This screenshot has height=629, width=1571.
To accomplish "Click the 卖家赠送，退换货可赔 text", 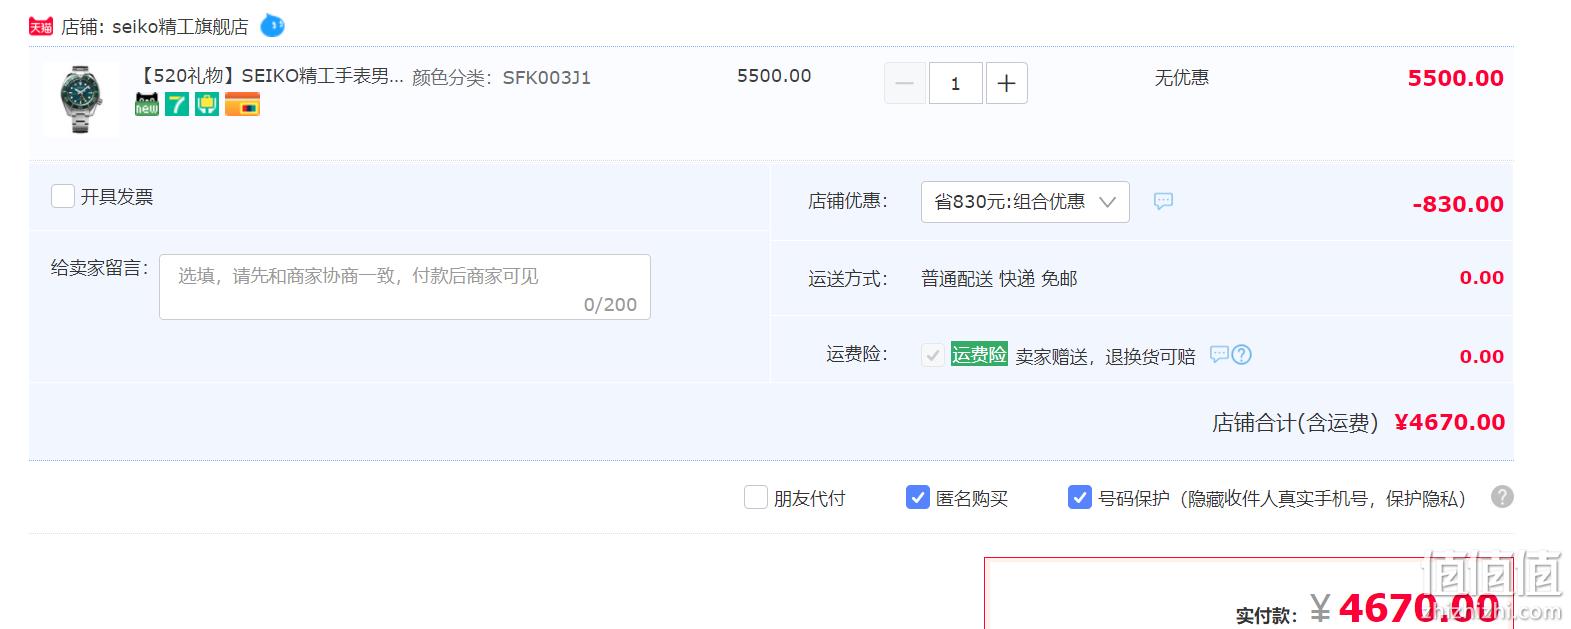I will (1105, 356).
